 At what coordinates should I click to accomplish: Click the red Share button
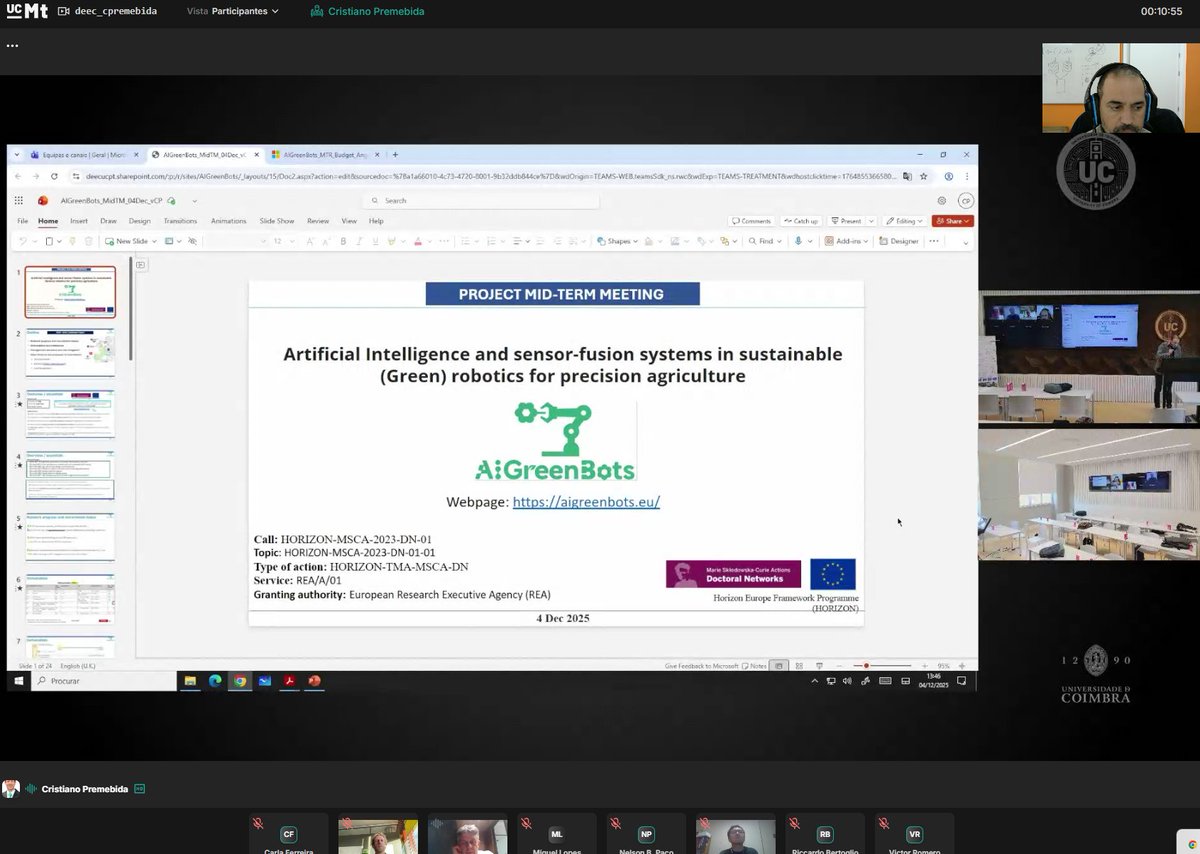pyautogui.click(x=953, y=221)
